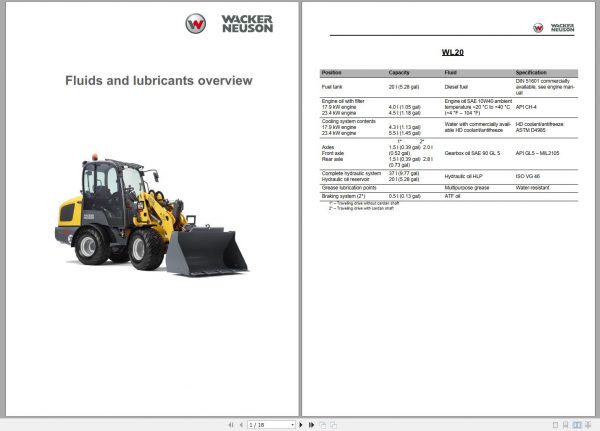Click 'Braking system (2*)' row label
Image resolution: width=600 pixels, height=431 pixels.
343,196
